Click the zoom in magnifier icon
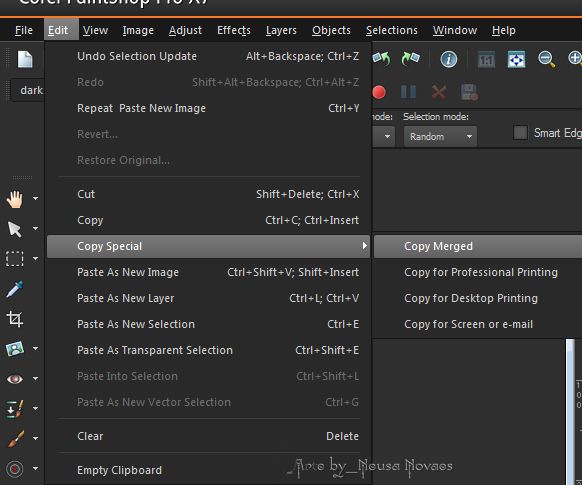This screenshot has height=485, width=582. pyautogui.click(x=575, y=59)
